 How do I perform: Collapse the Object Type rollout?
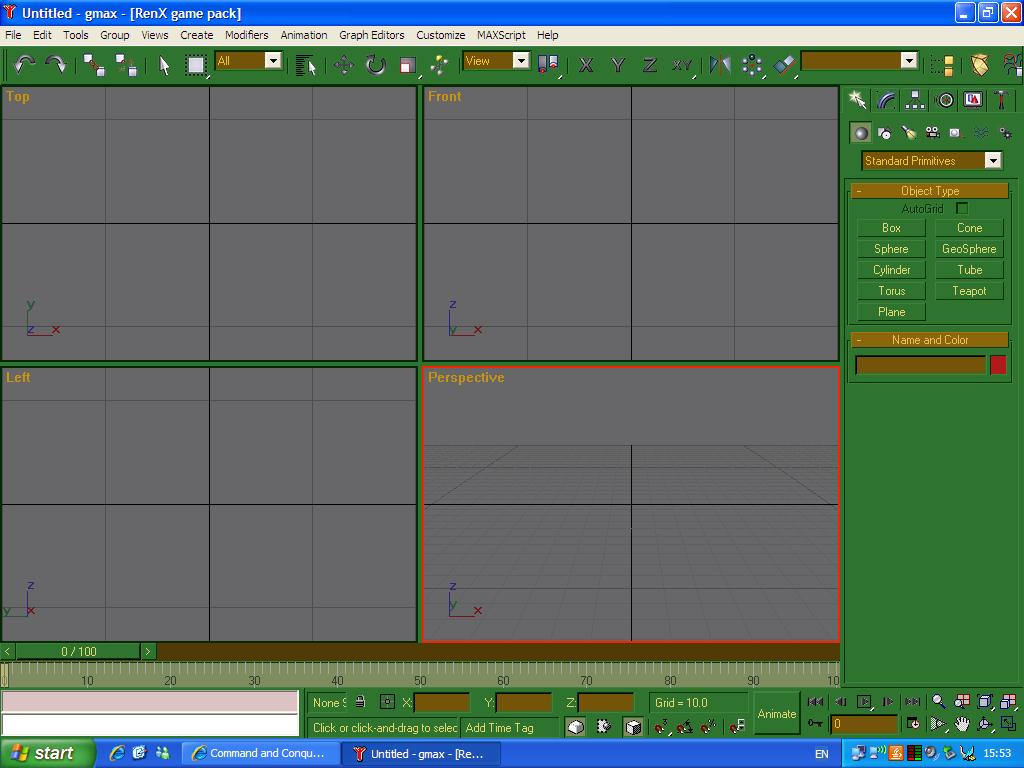(x=859, y=191)
